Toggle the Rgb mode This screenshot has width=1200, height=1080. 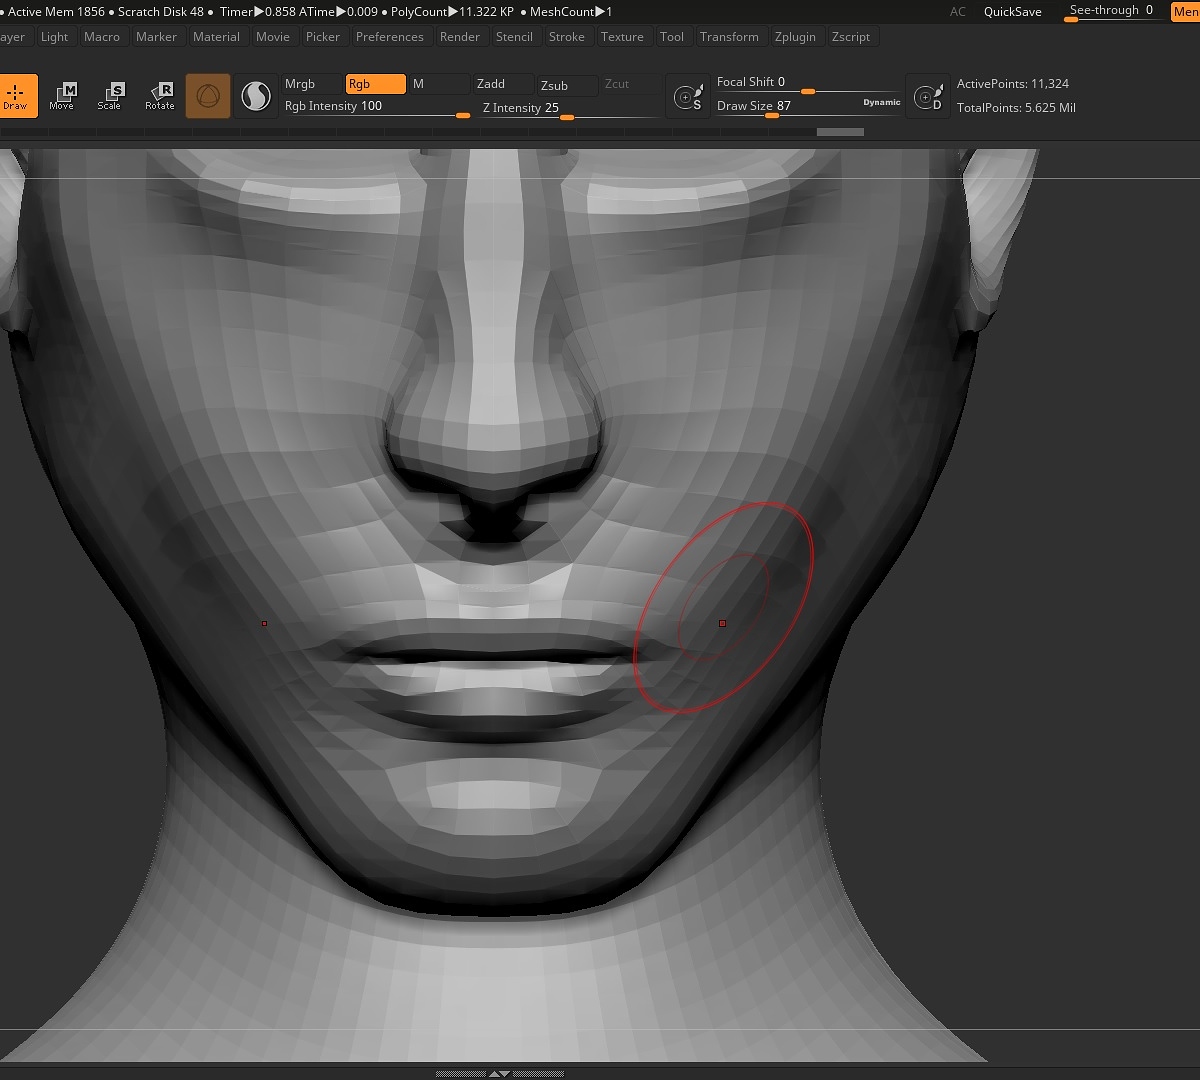[x=375, y=84]
